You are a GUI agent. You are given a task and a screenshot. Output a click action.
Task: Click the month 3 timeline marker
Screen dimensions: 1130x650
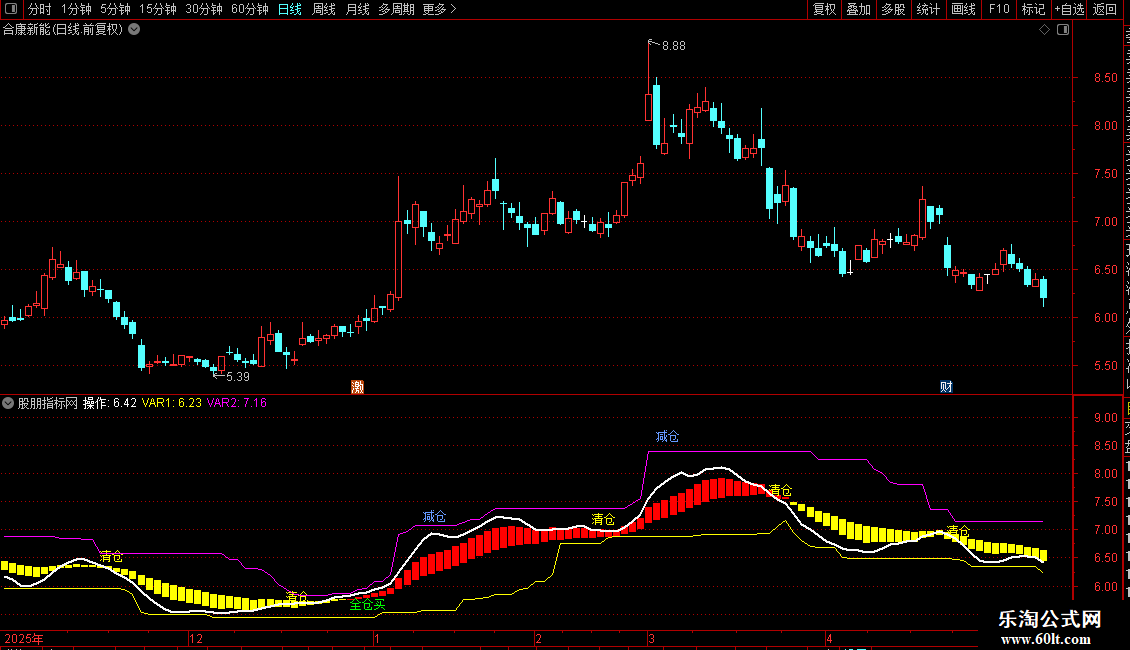point(651,638)
